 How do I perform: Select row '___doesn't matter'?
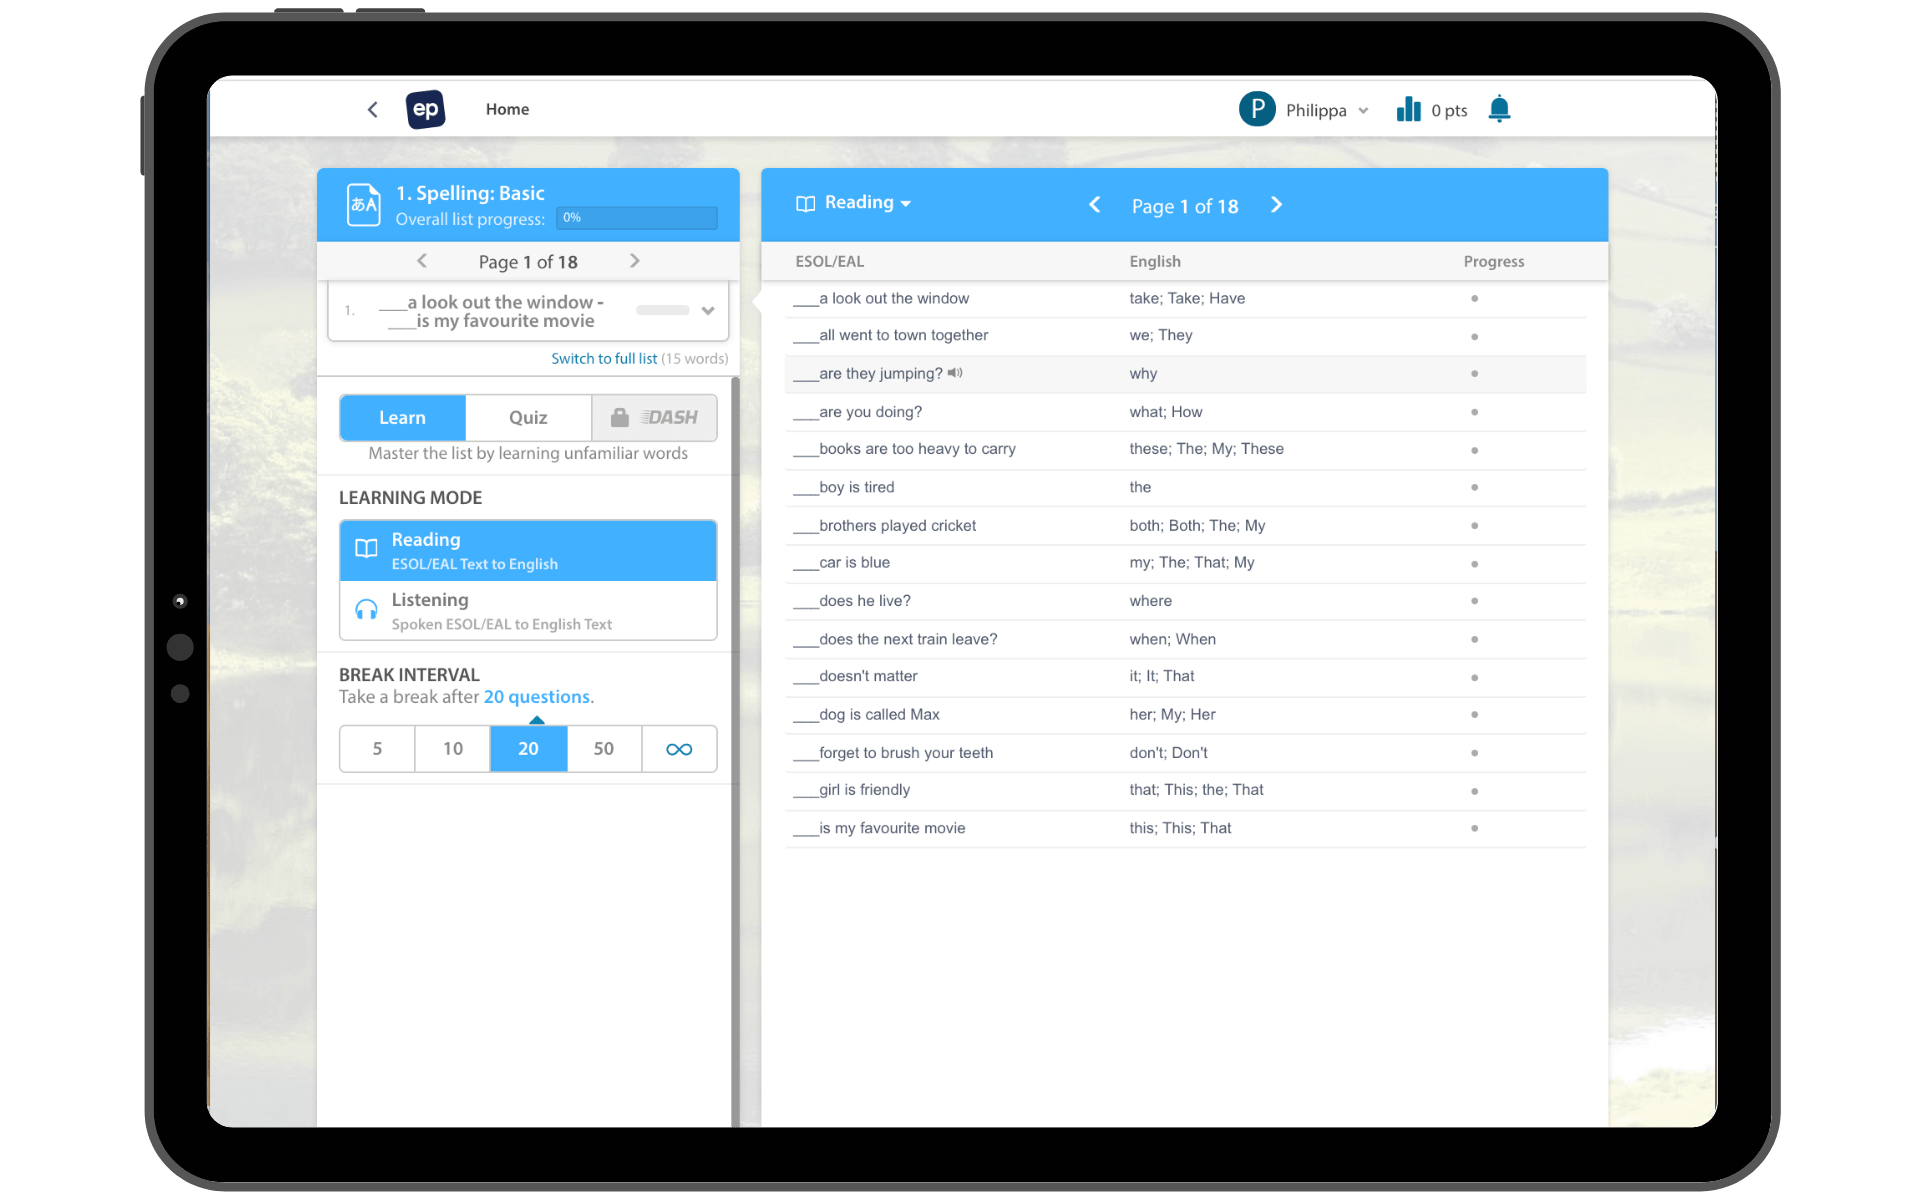1186,677
